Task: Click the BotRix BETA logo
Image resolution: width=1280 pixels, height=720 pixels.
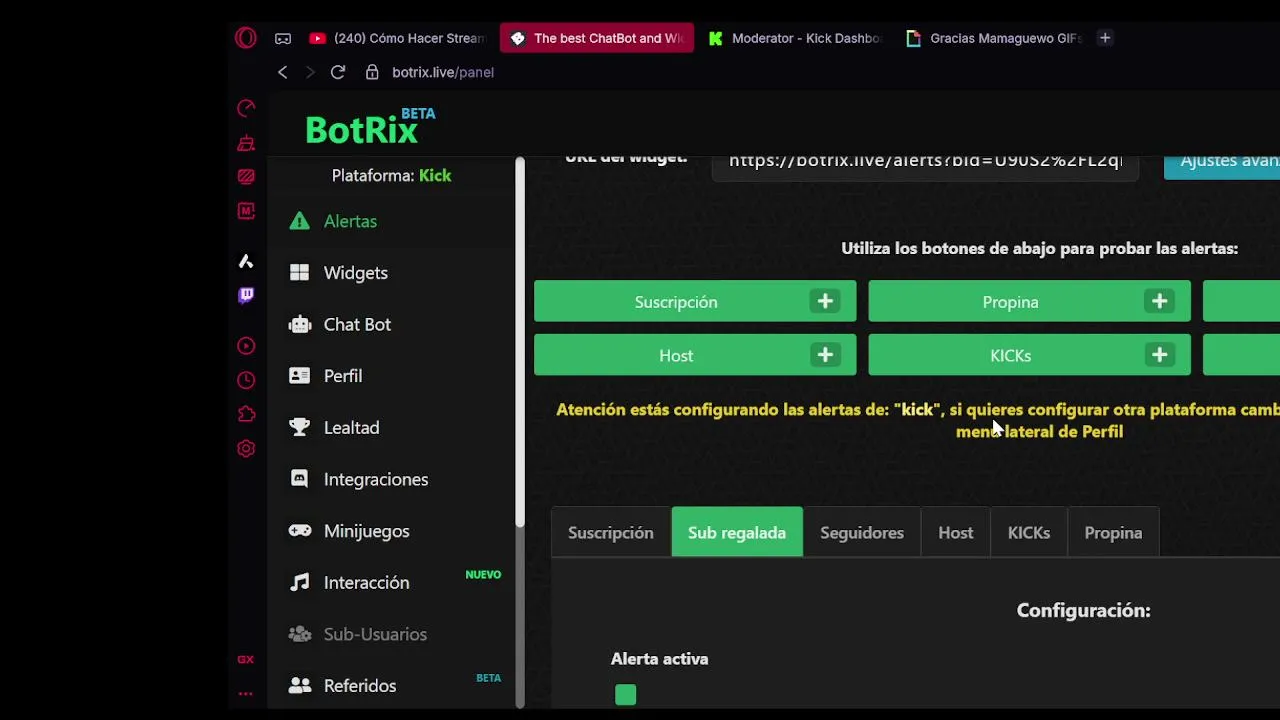Action: pos(370,127)
